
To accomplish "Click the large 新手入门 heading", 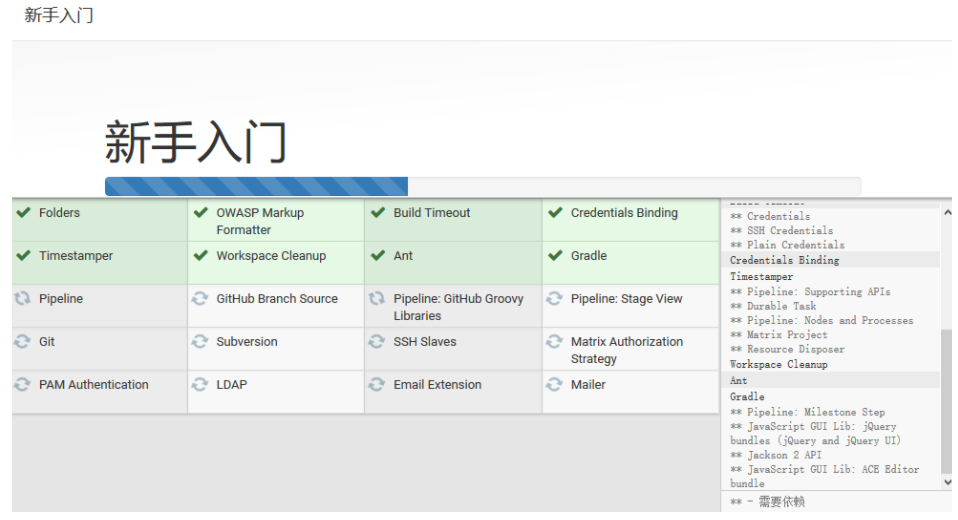I will (196, 142).
